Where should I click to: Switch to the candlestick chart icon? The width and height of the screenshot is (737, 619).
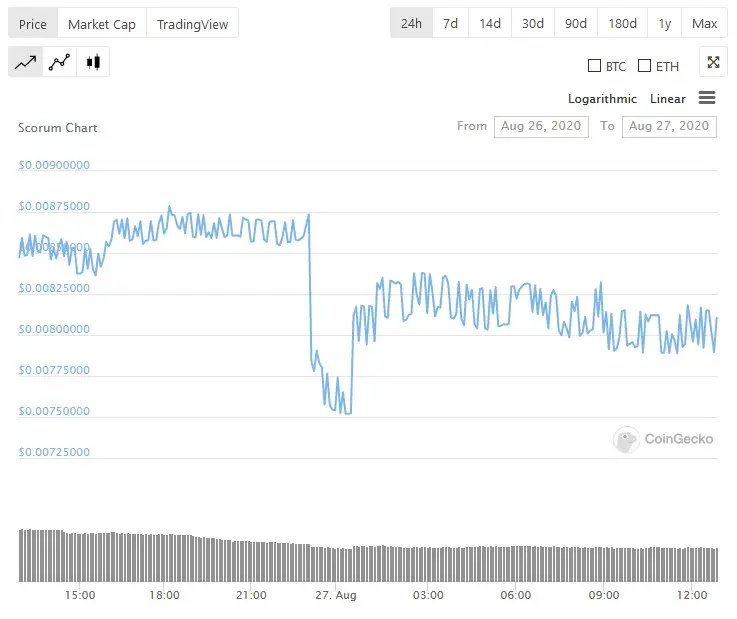coord(93,62)
